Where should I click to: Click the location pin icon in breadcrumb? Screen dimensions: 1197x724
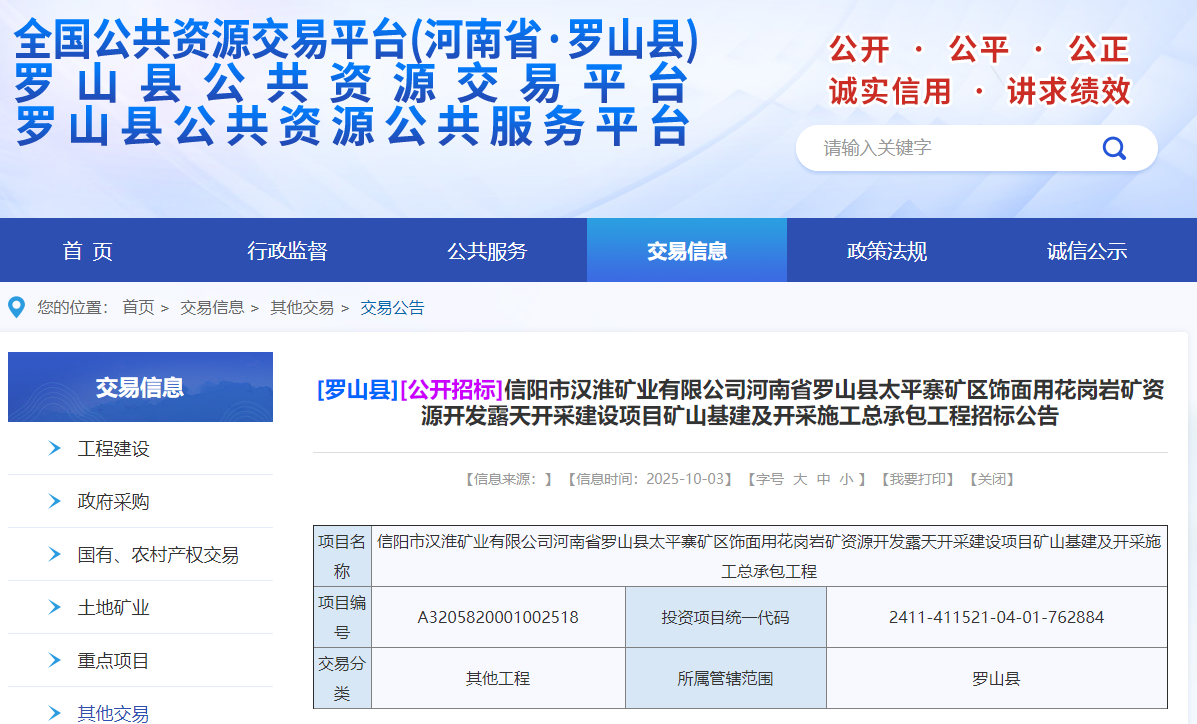[x=17, y=307]
